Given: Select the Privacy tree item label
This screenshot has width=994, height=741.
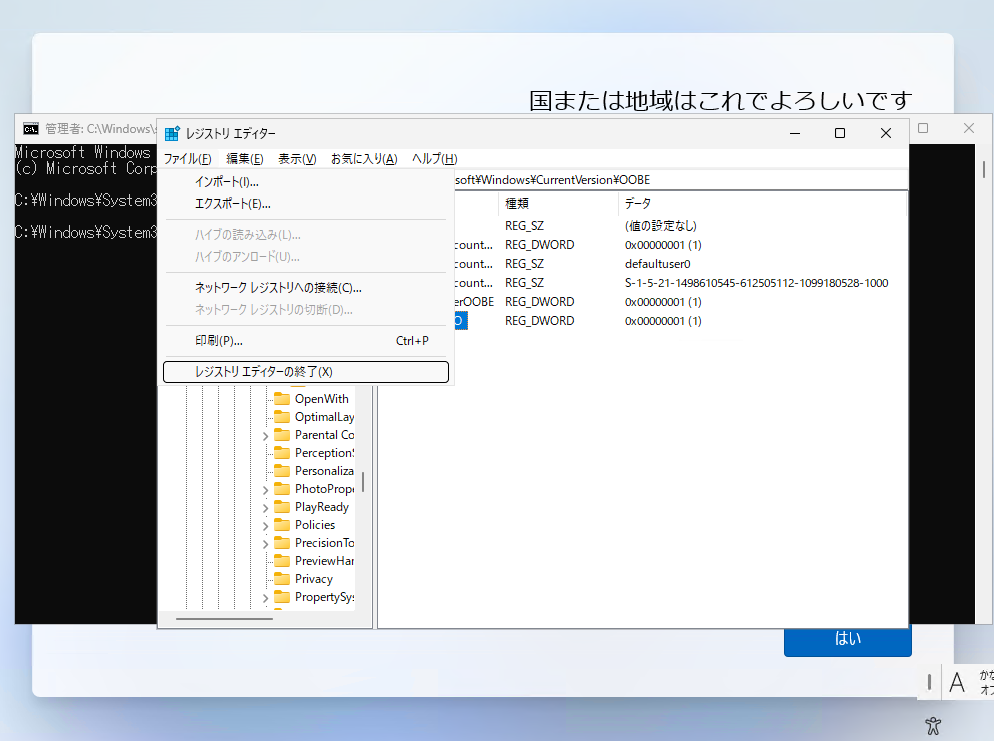Looking at the screenshot, I should click(313, 579).
